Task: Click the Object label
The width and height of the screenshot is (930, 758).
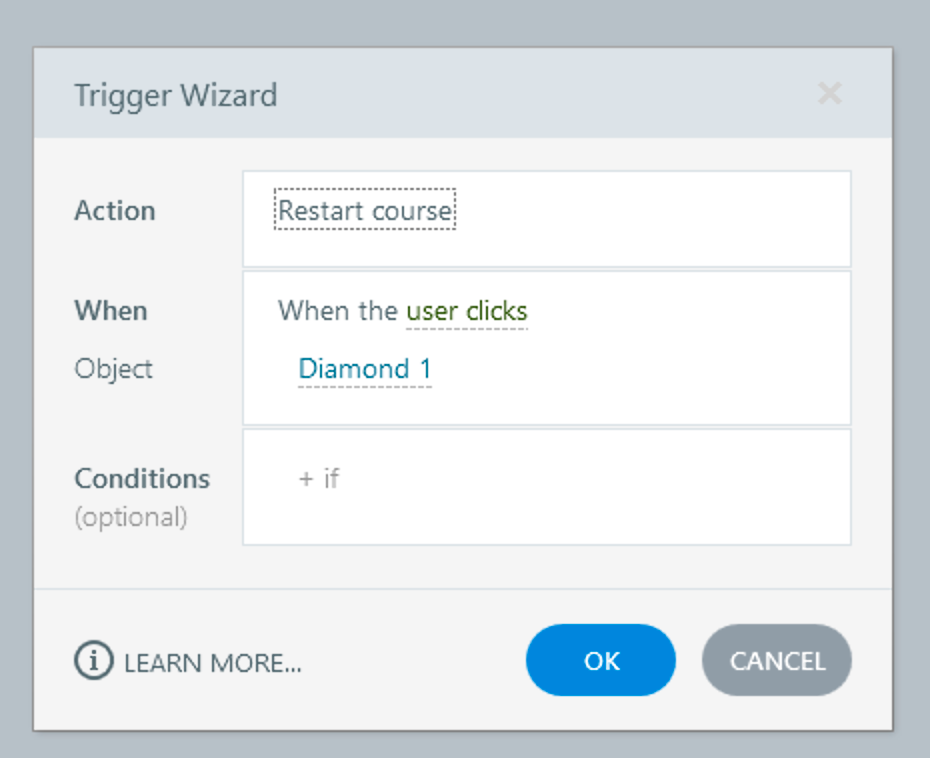Action: (114, 369)
